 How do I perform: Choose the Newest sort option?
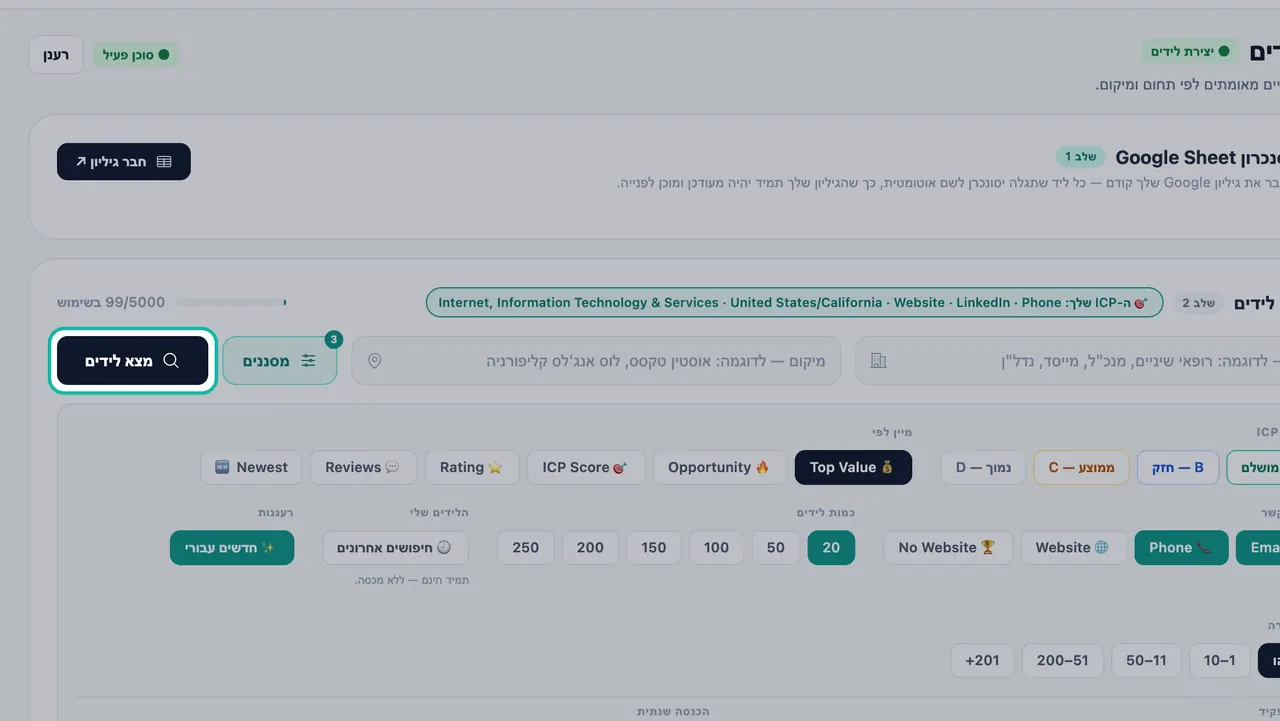tap(251, 467)
